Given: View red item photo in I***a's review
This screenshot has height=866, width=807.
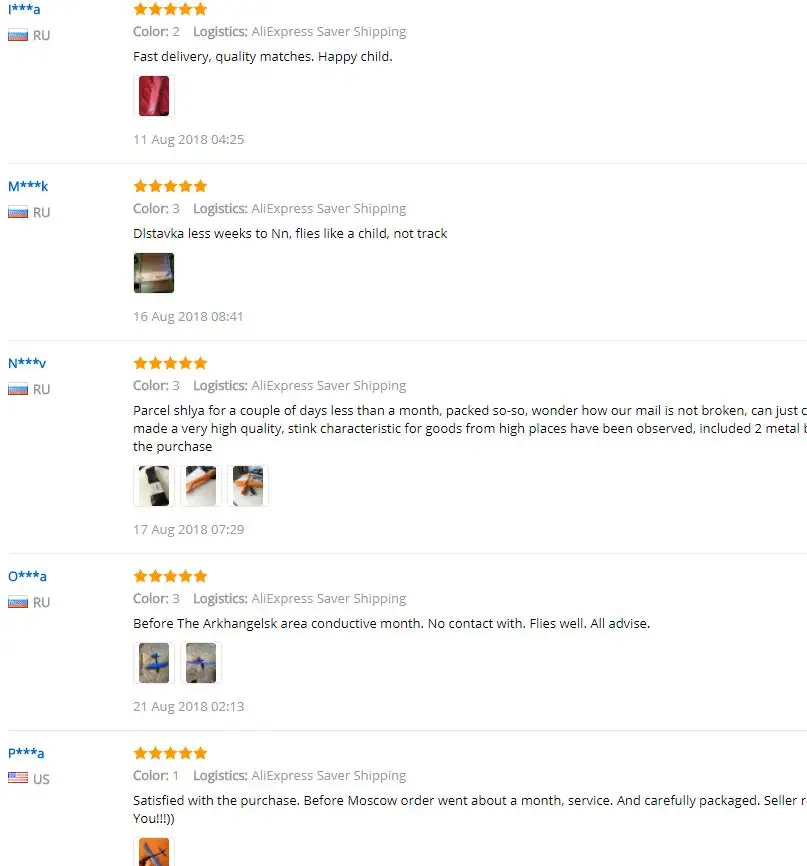Looking at the screenshot, I should coord(154,96).
